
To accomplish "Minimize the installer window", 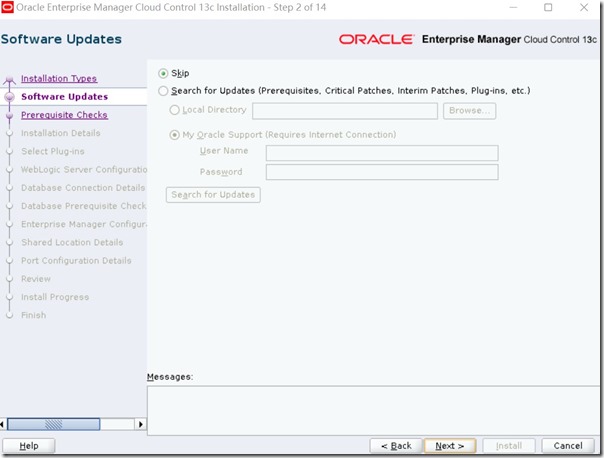I will 513,7.
